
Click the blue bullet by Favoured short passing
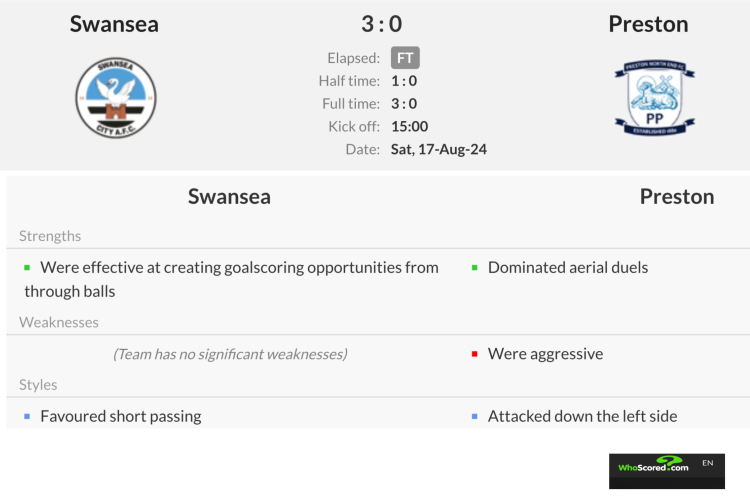pos(28,416)
